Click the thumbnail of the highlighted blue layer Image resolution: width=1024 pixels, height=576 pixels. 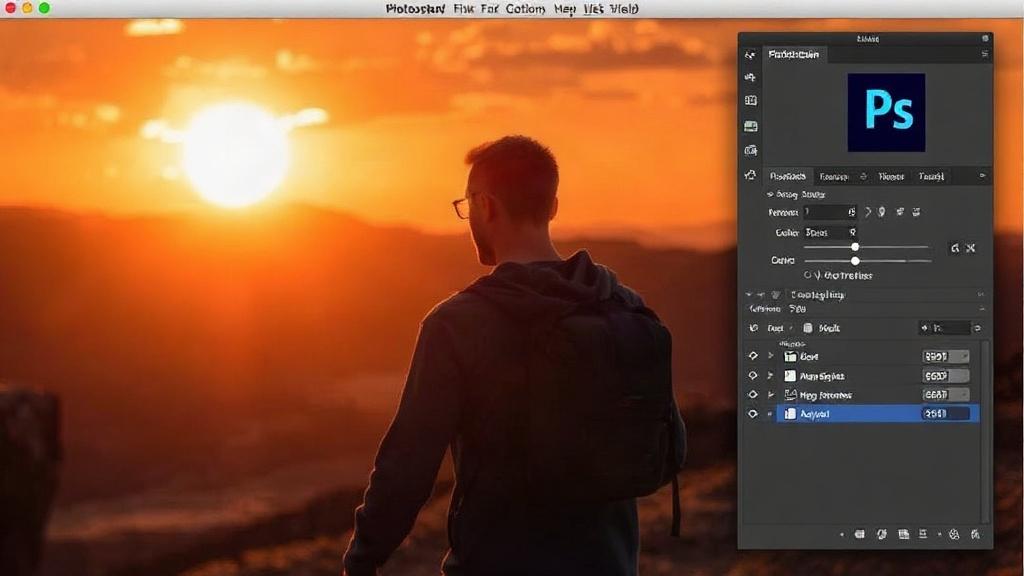(790, 413)
